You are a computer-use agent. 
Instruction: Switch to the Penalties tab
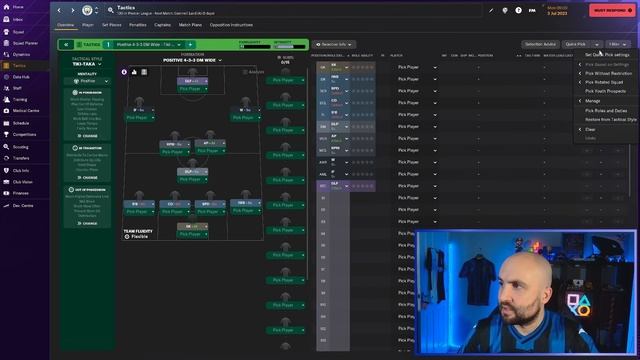(138, 25)
